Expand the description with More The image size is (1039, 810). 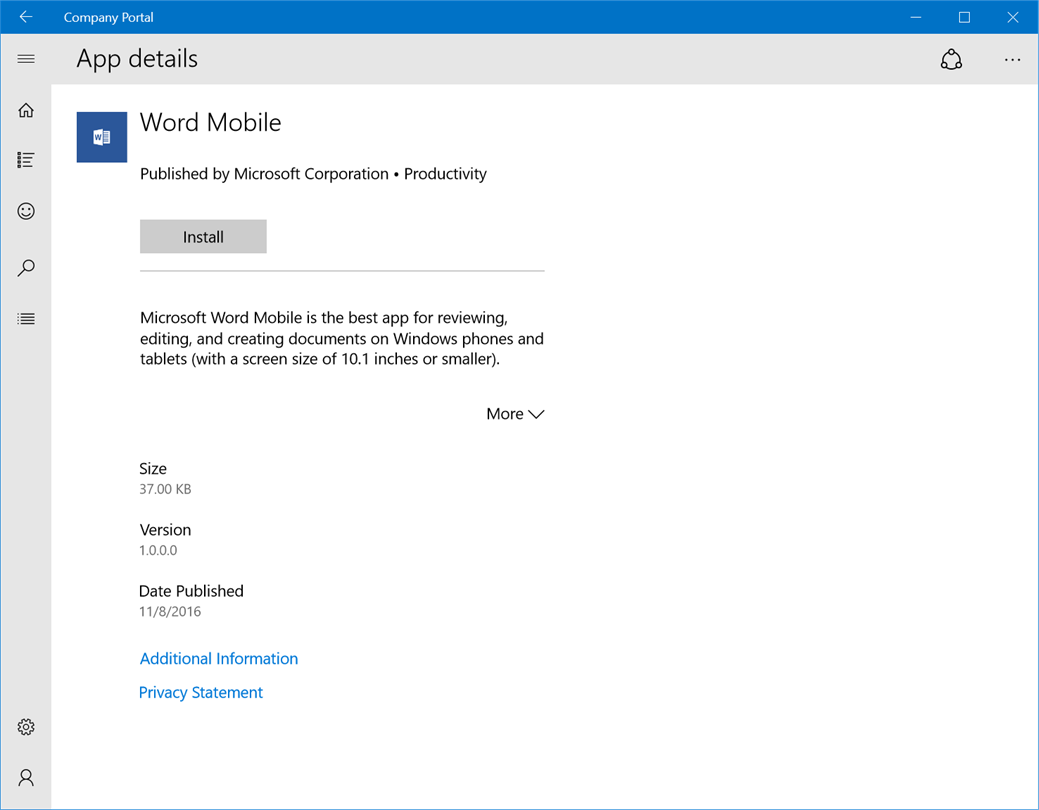pos(515,414)
